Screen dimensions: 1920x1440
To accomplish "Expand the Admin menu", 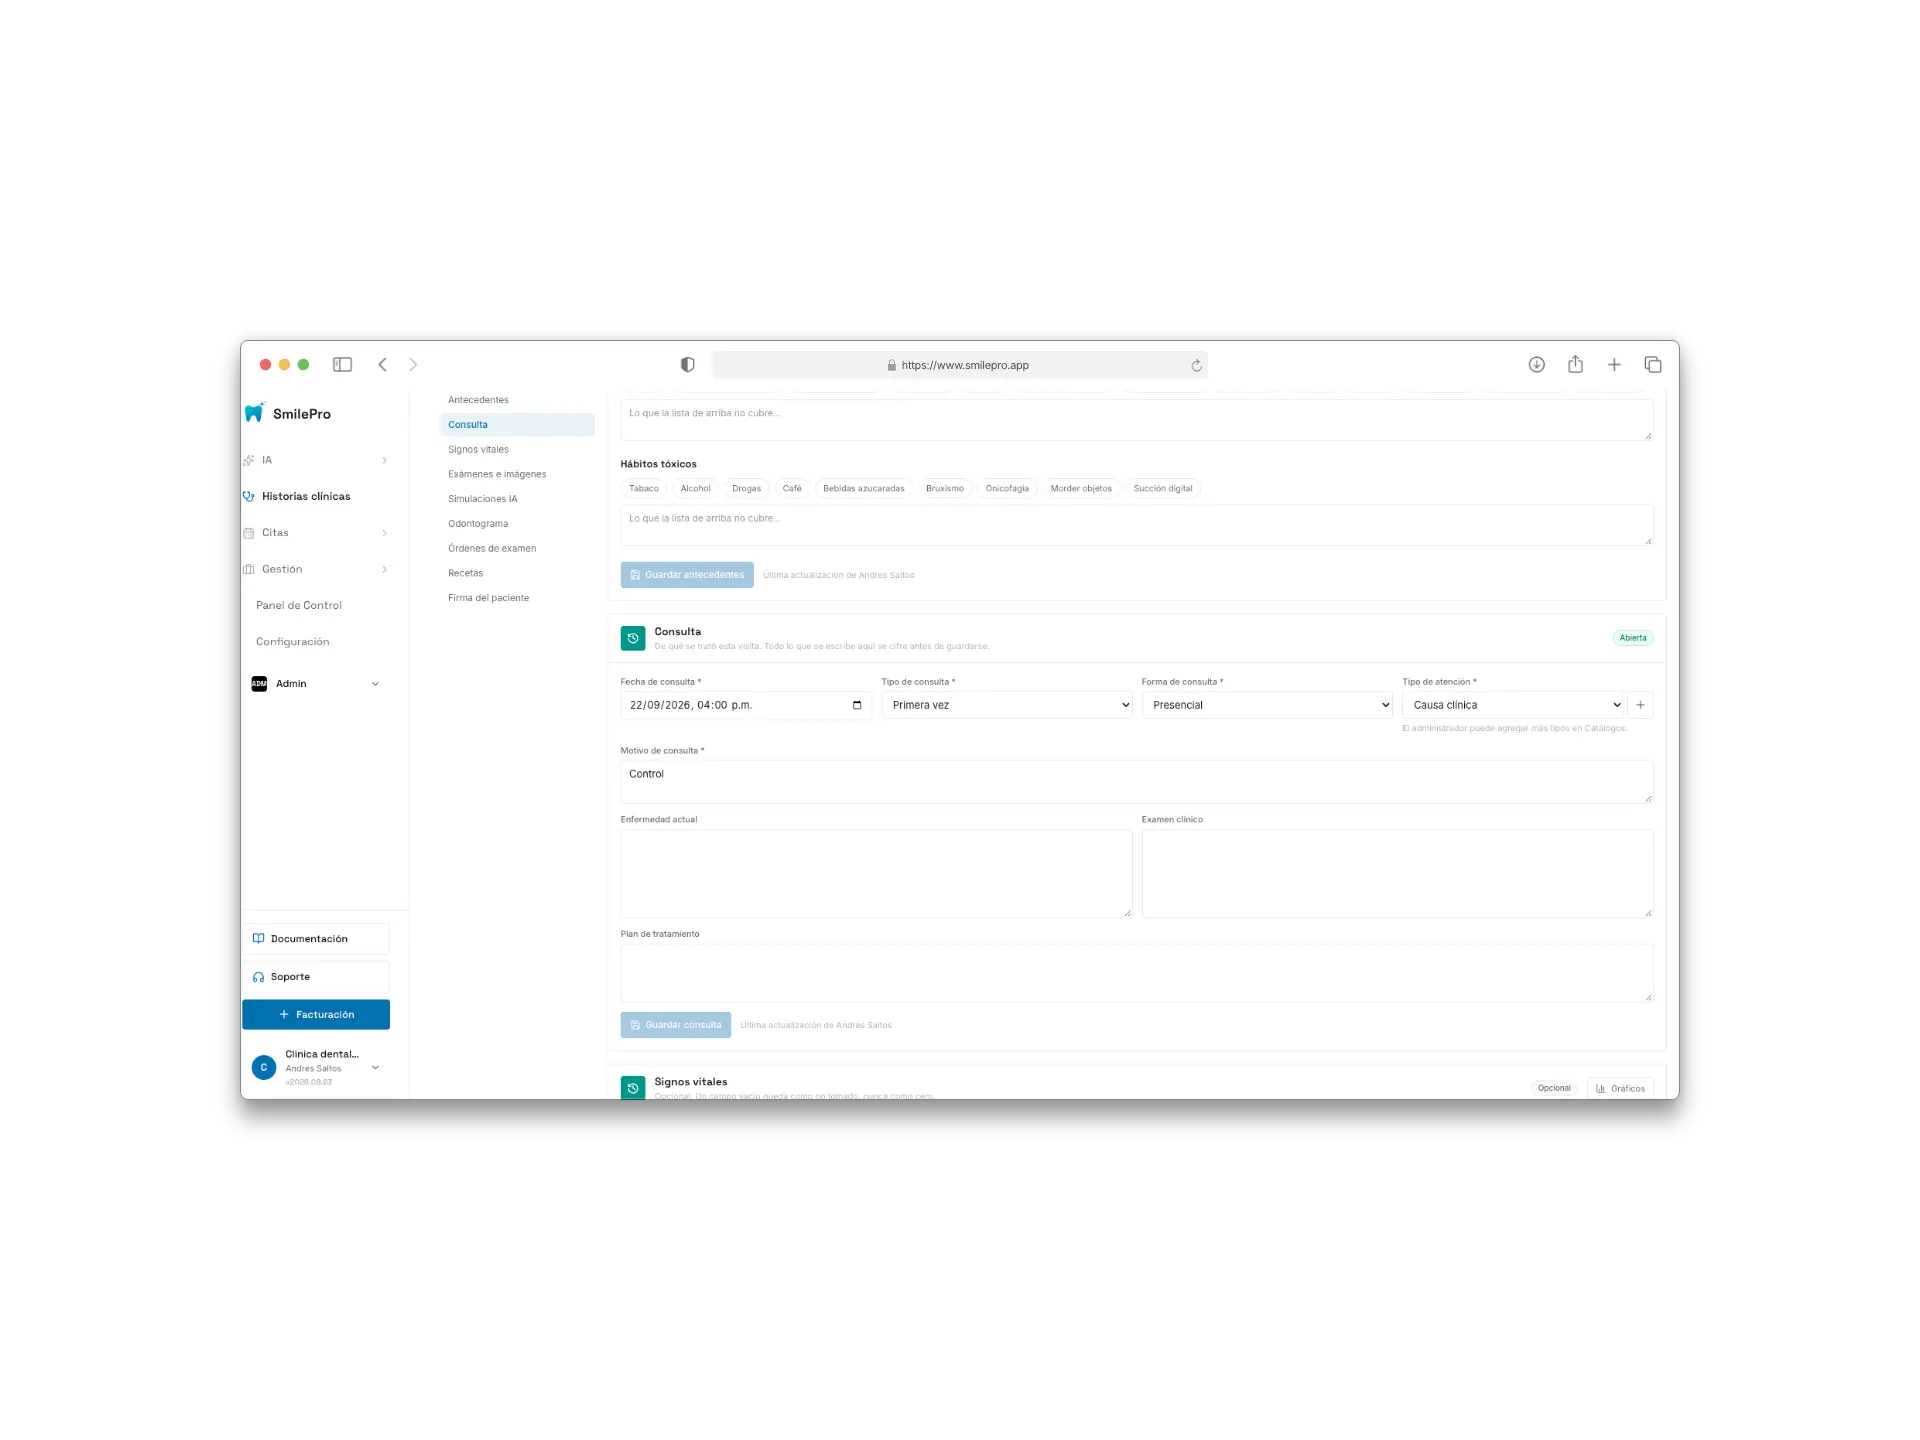I will (316, 684).
